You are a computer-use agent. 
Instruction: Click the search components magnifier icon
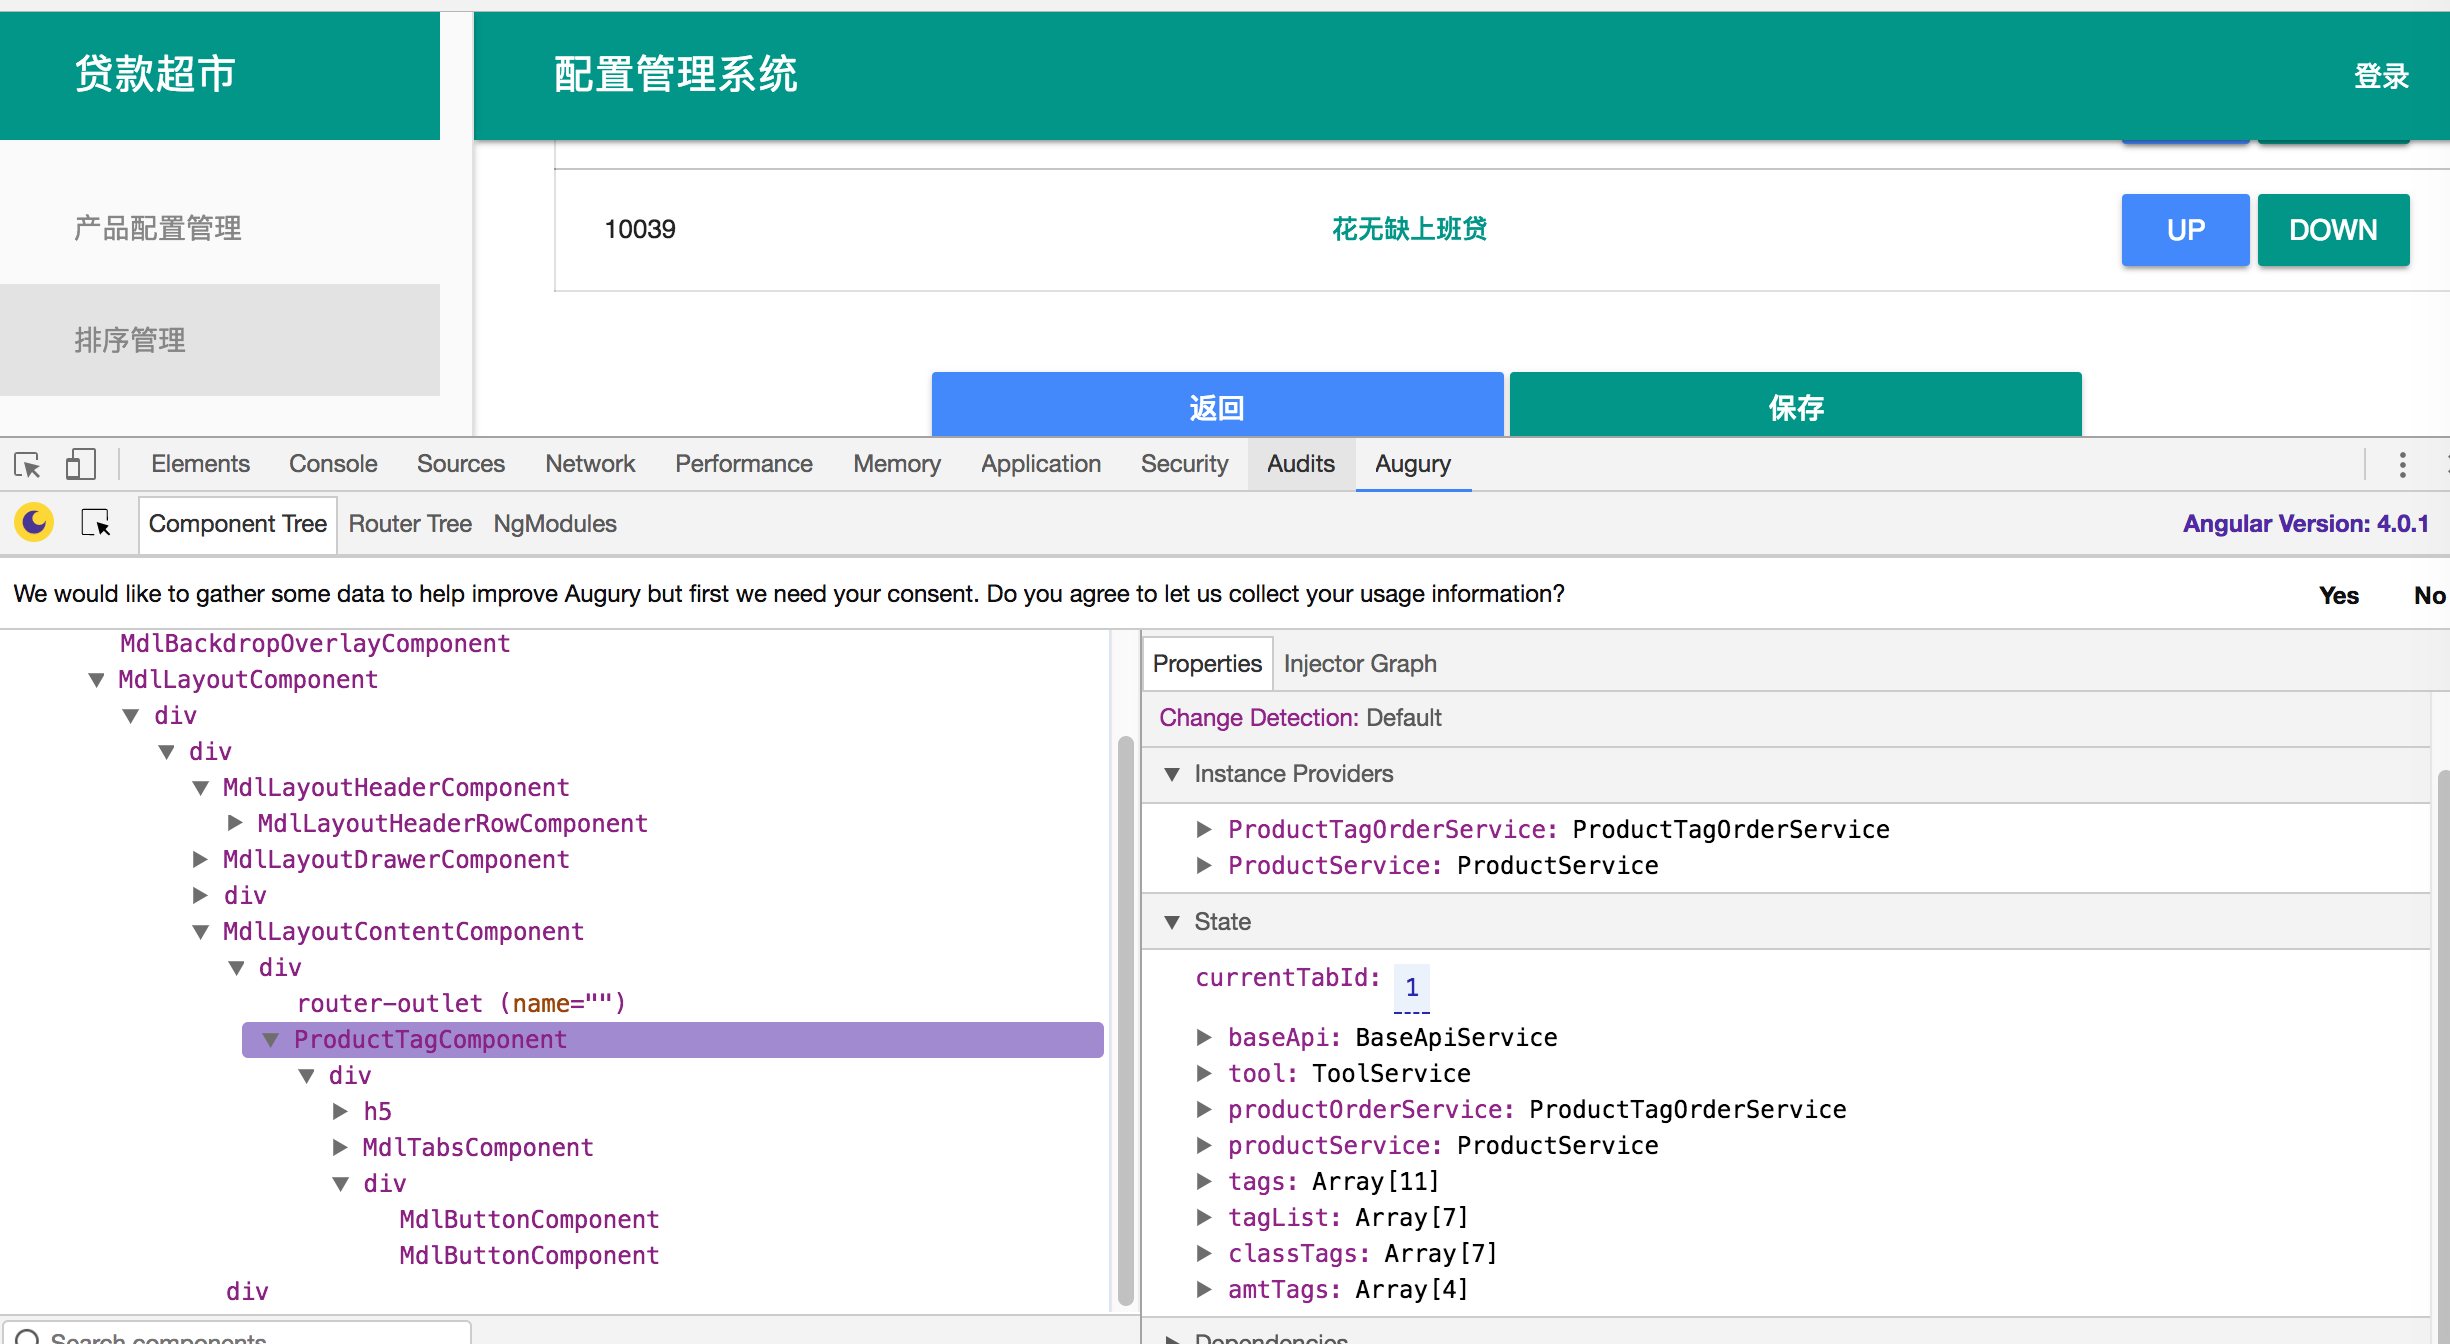point(28,1337)
